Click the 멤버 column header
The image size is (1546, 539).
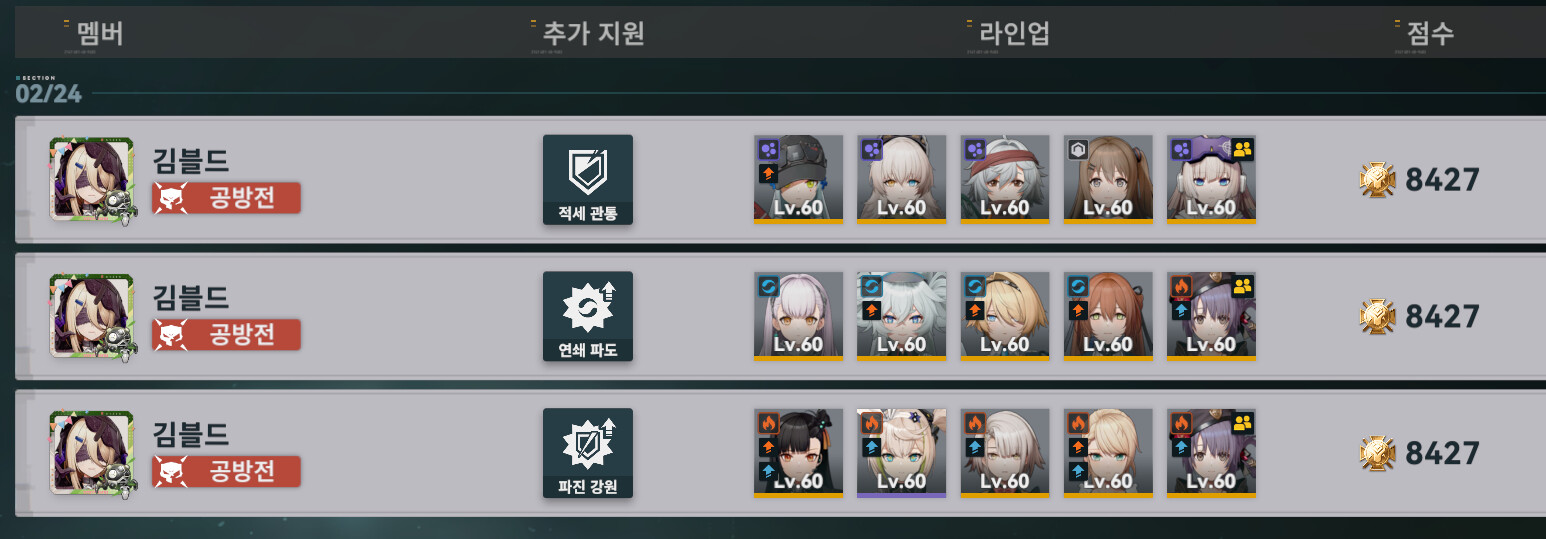pos(100,34)
